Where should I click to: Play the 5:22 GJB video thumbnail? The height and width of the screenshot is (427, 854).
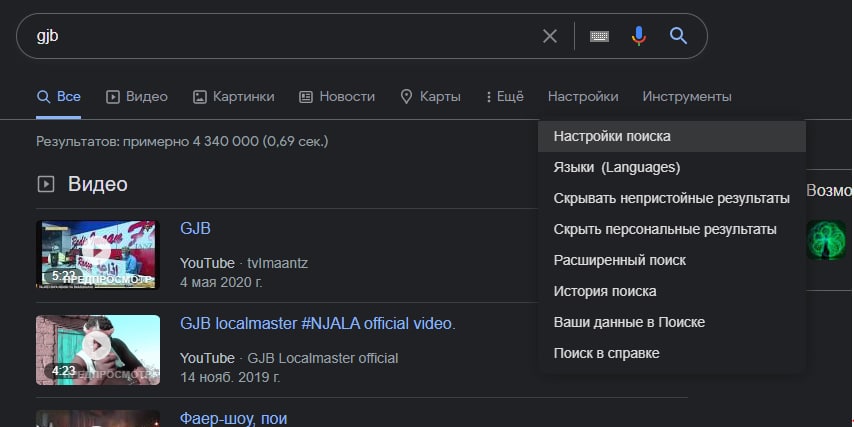coord(98,254)
